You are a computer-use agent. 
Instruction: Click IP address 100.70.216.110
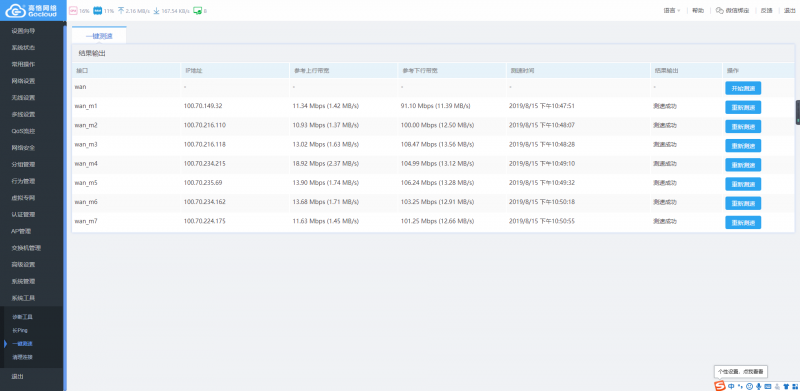[205, 125]
